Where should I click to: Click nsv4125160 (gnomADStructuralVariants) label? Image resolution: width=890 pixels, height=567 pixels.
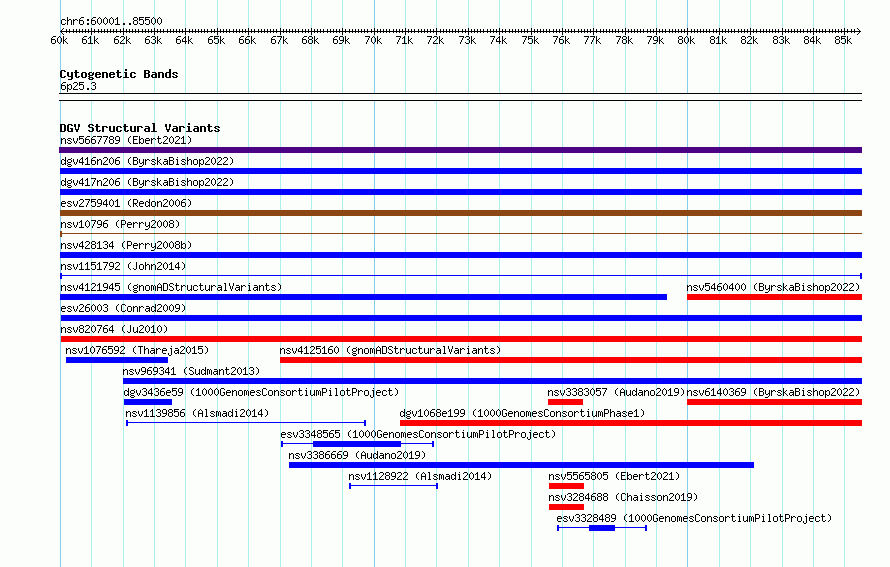390,350
